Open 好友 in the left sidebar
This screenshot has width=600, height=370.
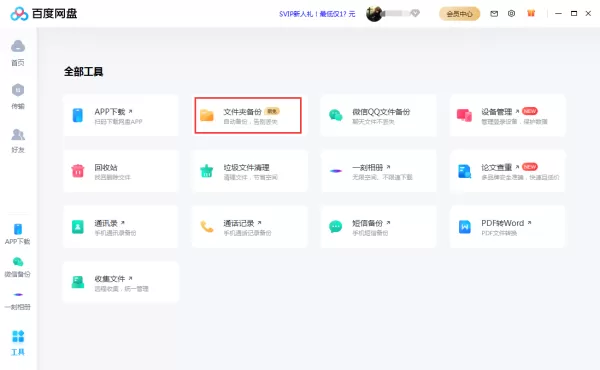[18, 140]
